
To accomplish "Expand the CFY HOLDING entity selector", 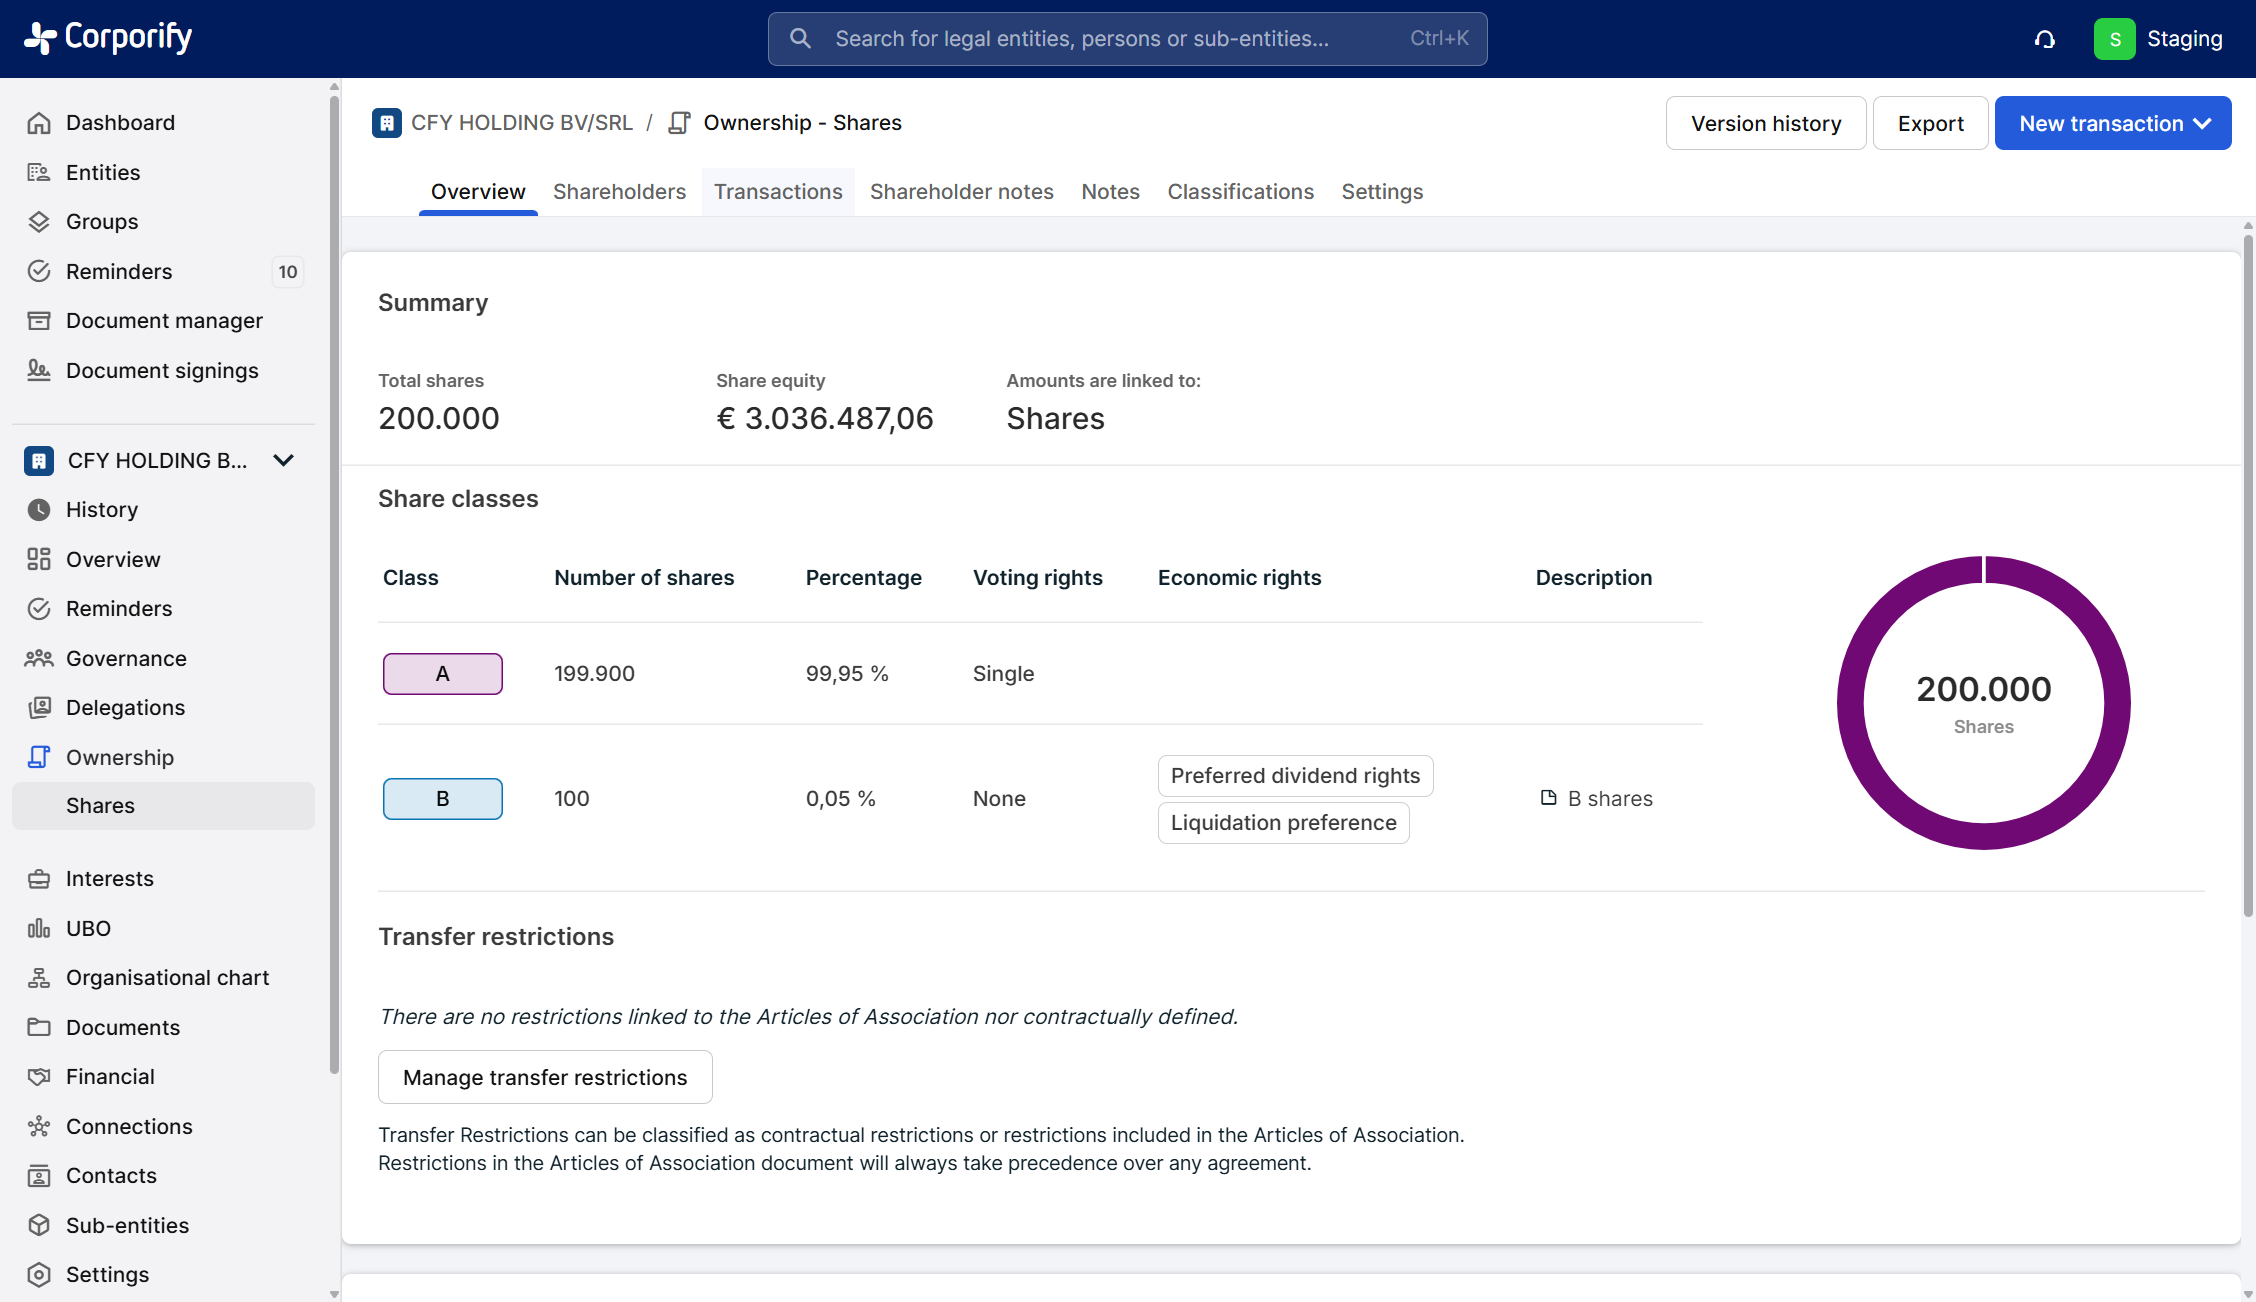I will tap(283, 460).
